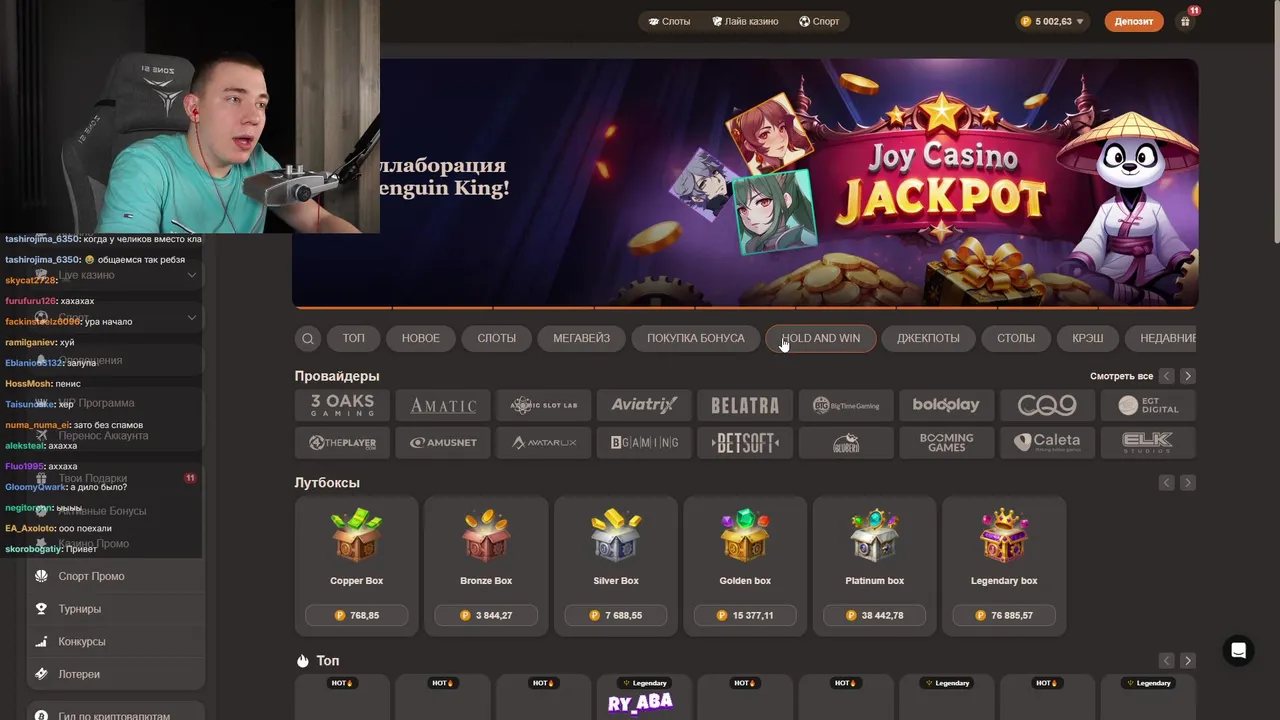The width and height of the screenshot is (1280, 720).
Task: Open the gift box icon in header
Action: pyautogui.click(x=1185, y=21)
